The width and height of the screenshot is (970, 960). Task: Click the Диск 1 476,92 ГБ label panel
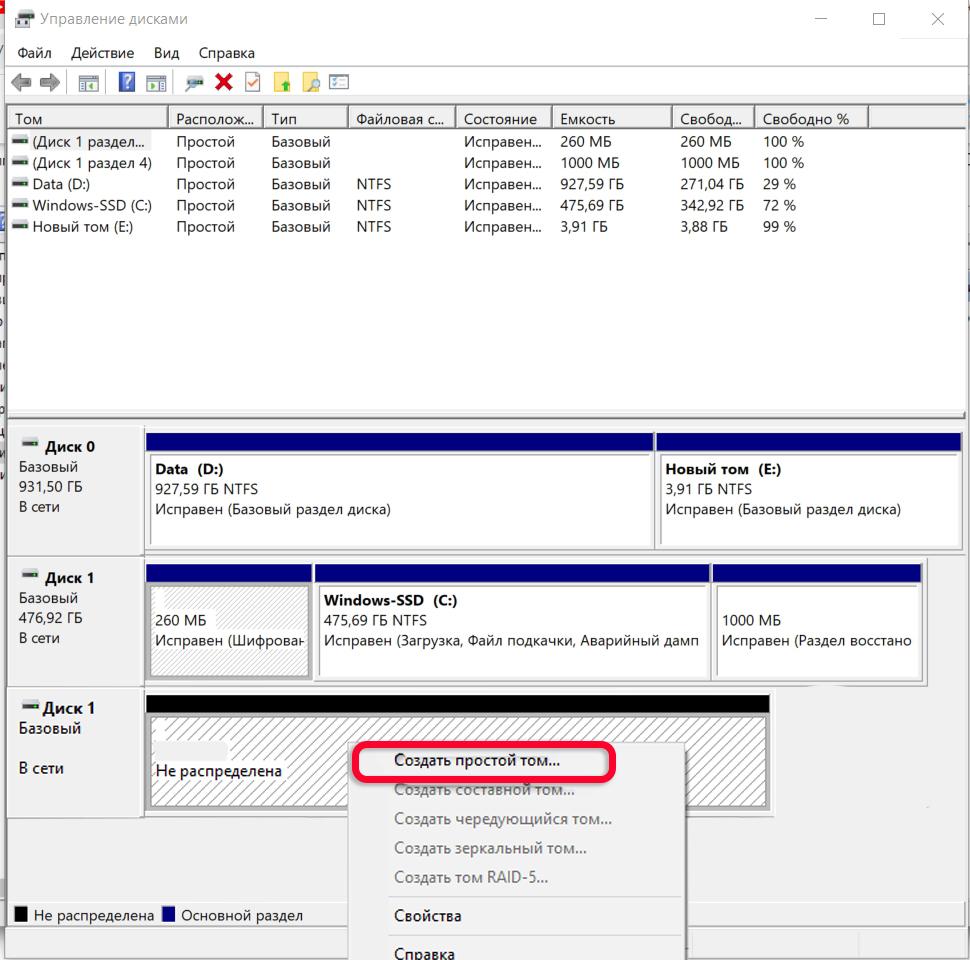[75, 622]
